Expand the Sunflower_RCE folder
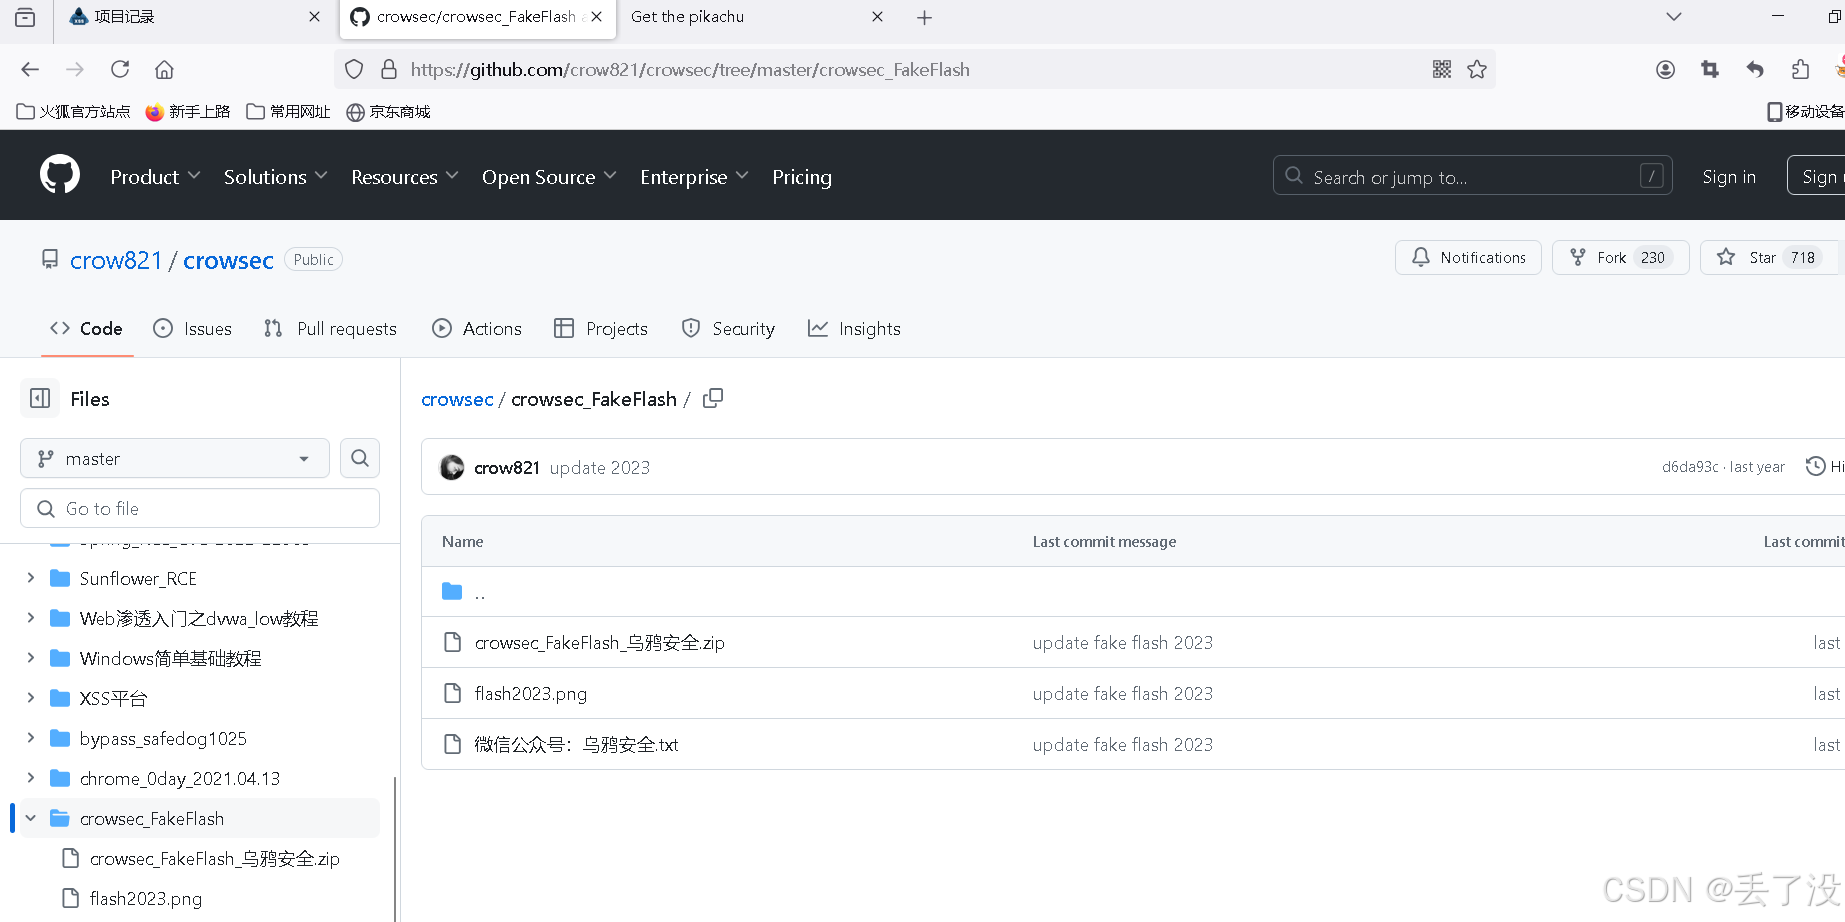Viewport: 1845px width, 922px height. 31,578
